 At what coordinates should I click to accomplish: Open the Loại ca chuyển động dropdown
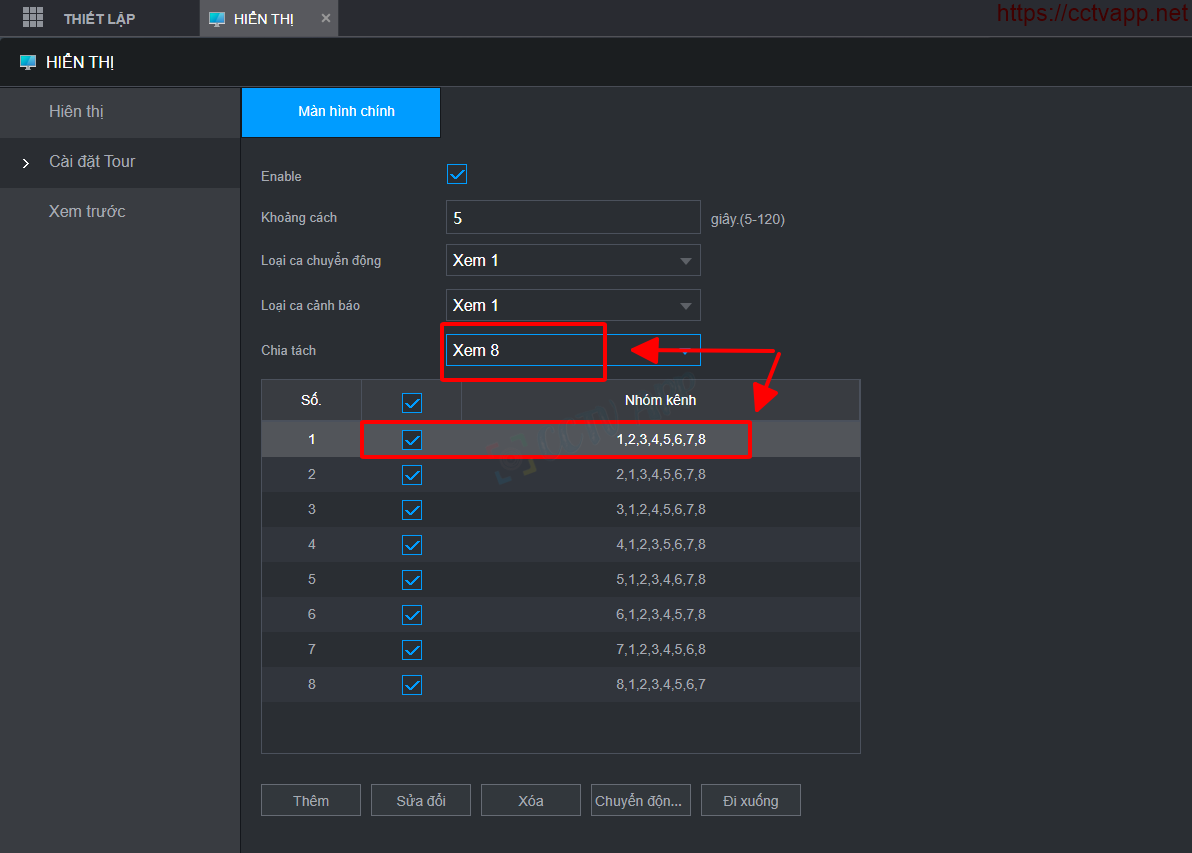[573, 260]
